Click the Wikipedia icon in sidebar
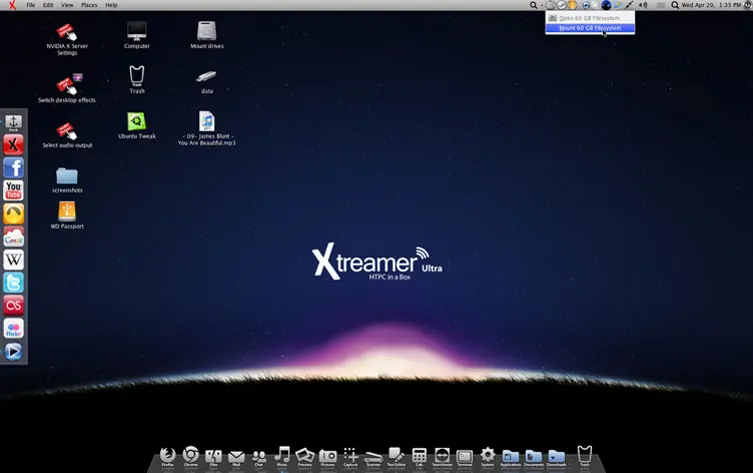 coord(13,260)
